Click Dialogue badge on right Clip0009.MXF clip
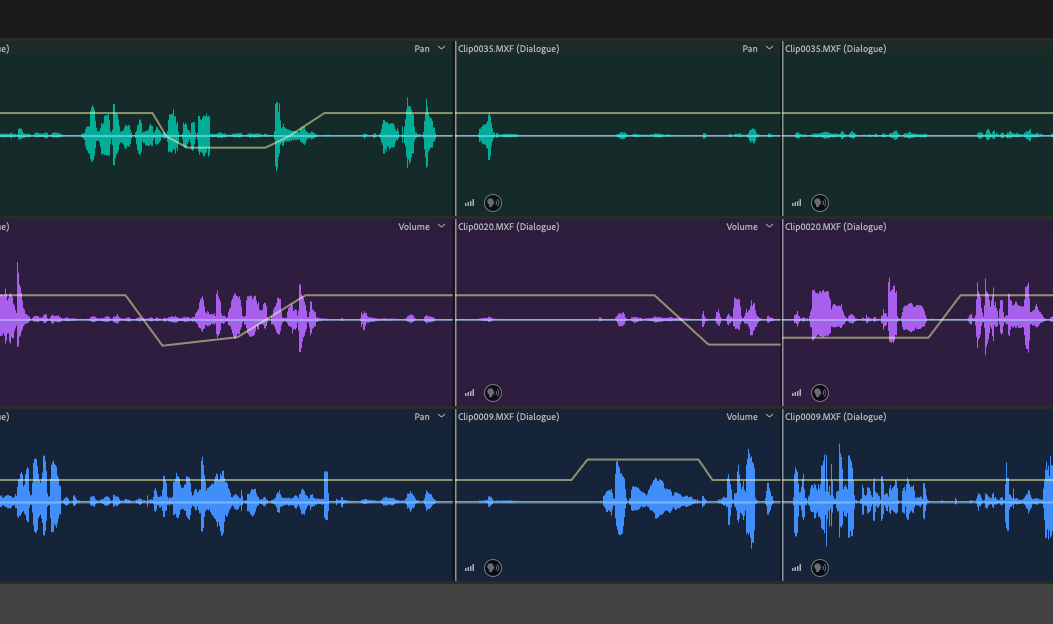 [x=820, y=568]
